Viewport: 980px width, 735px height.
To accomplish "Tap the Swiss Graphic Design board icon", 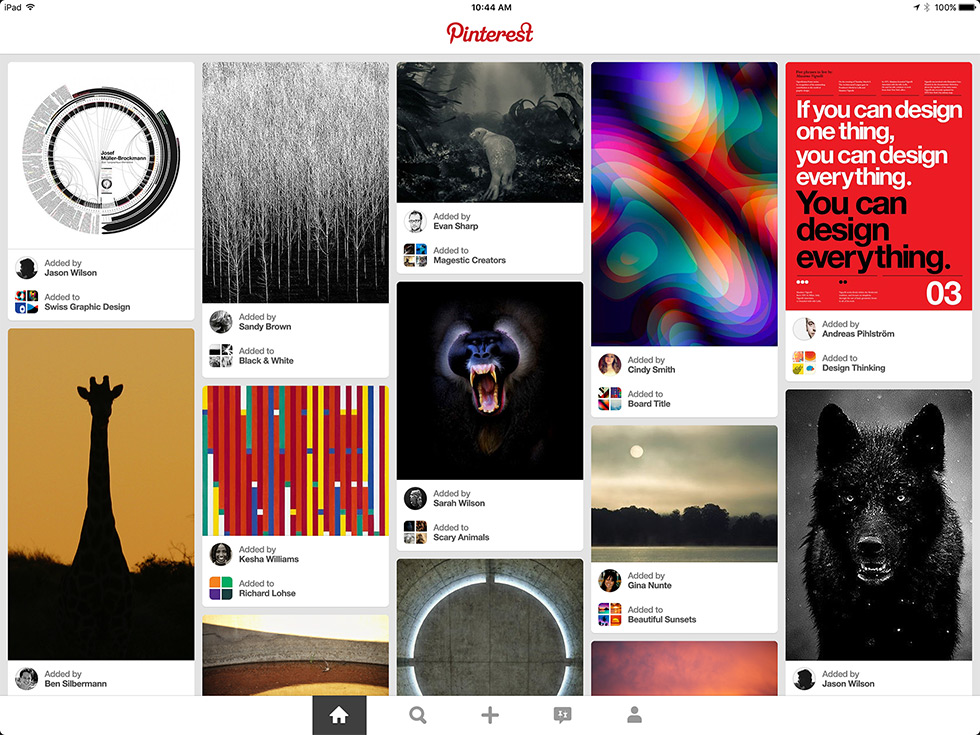I will [x=26, y=302].
